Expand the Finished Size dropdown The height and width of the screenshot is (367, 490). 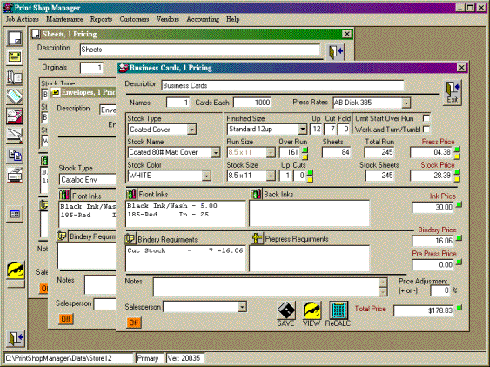pyautogui.click(x=302, y=129)
